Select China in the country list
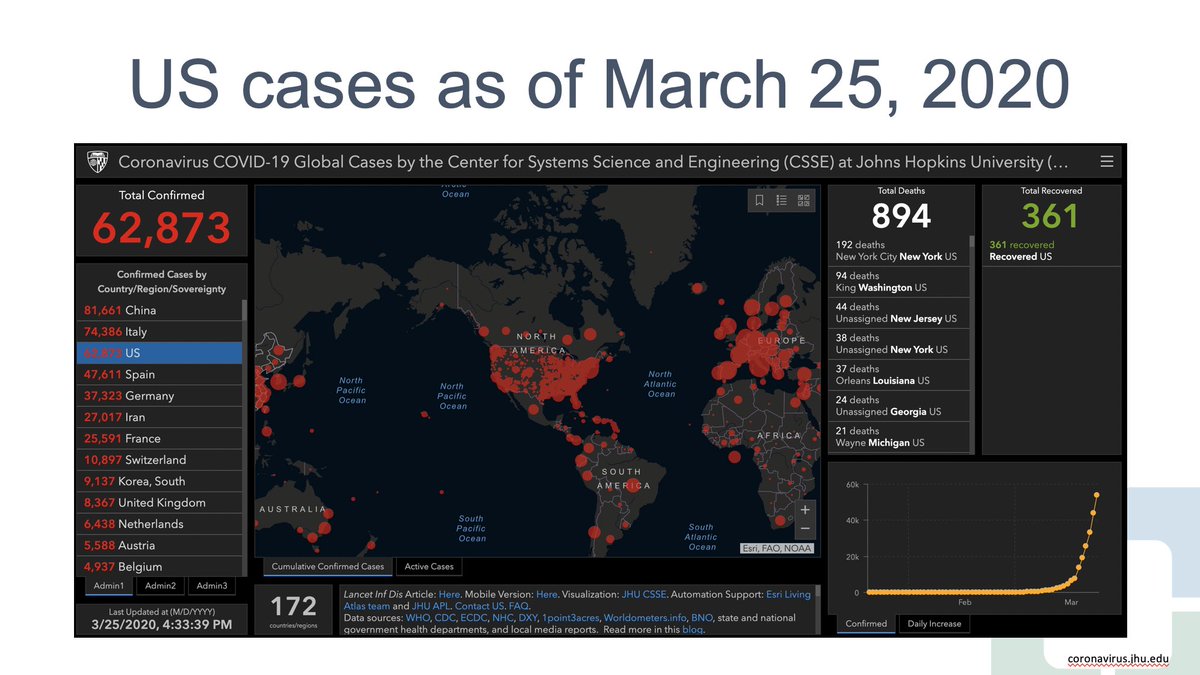Screen dimensions: 1200x675 160,310
